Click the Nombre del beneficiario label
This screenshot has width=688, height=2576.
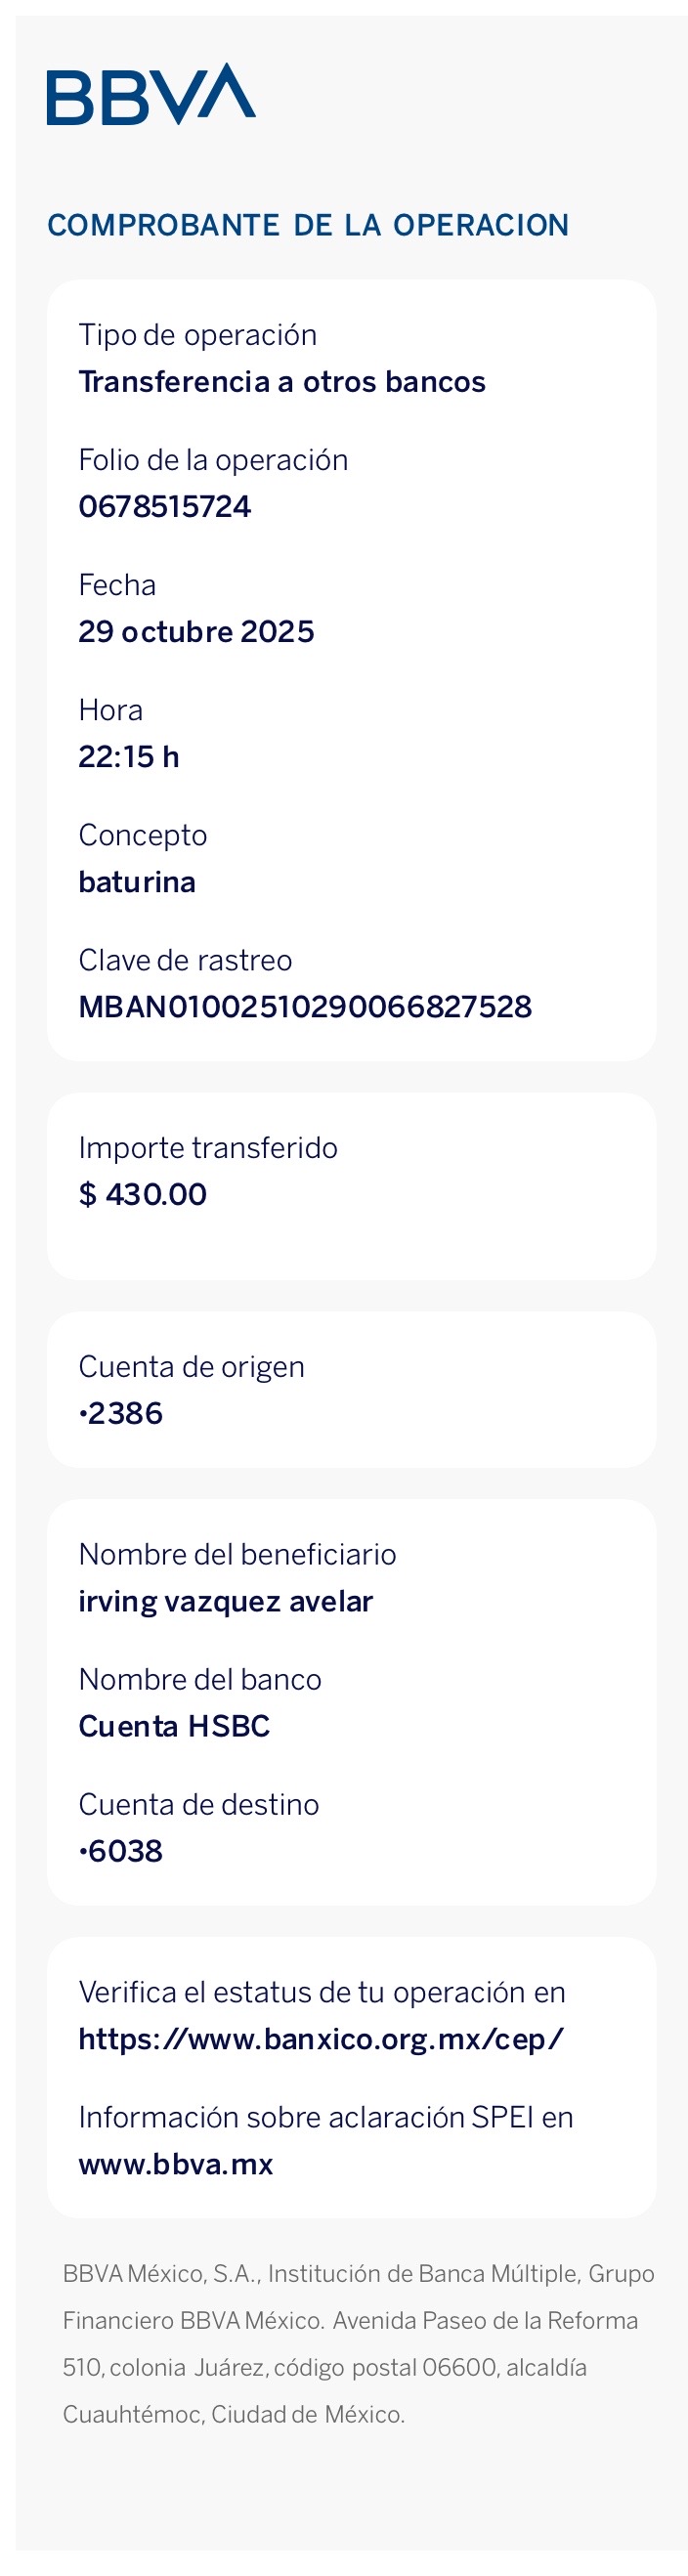(237, 1554)
